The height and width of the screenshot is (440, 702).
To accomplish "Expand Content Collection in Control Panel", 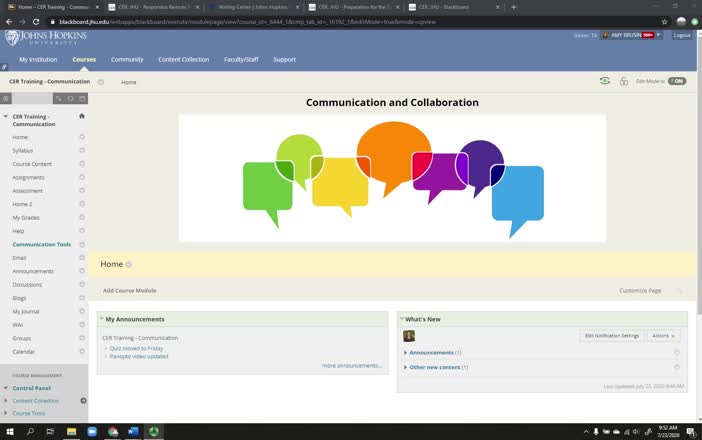I will pos(5,401).
